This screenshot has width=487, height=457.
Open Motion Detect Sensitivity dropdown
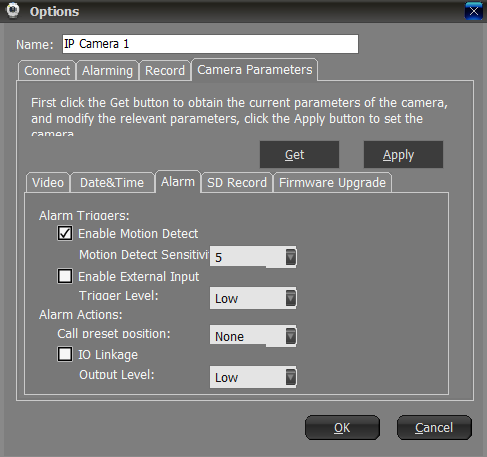click(253, 257)
